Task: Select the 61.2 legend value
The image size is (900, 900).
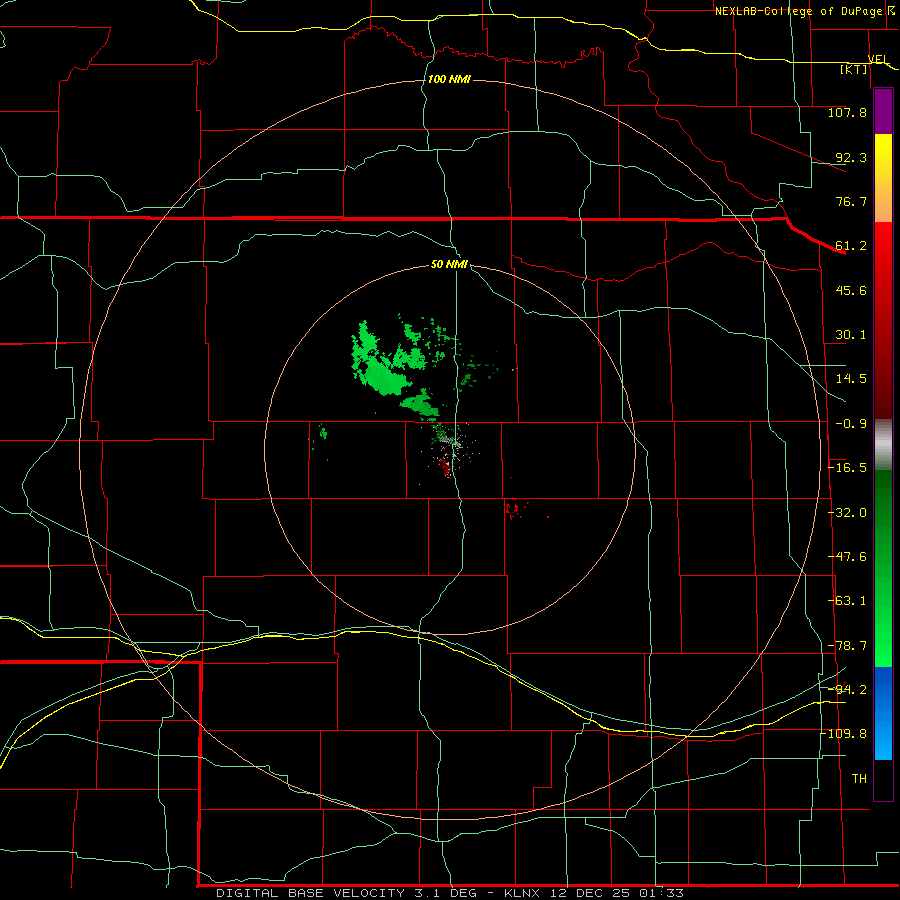Action: pos(851,246)
